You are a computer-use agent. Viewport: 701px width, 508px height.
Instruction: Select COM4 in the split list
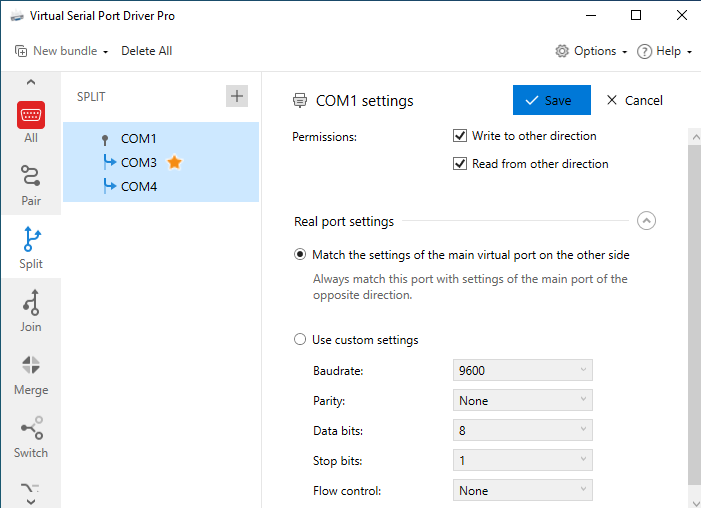point(139,186)
